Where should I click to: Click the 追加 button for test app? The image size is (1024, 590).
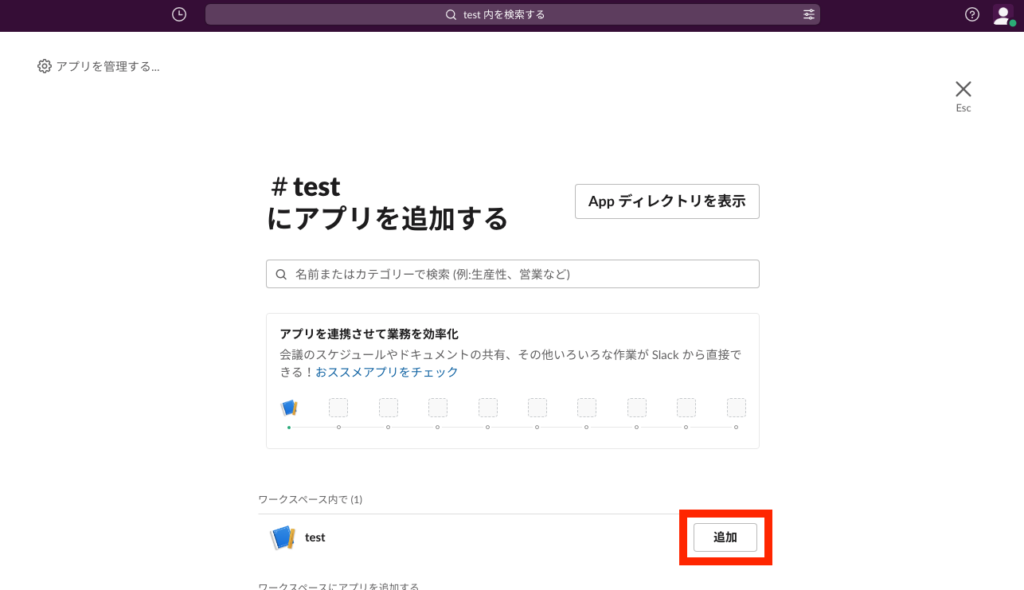[725, 538]
